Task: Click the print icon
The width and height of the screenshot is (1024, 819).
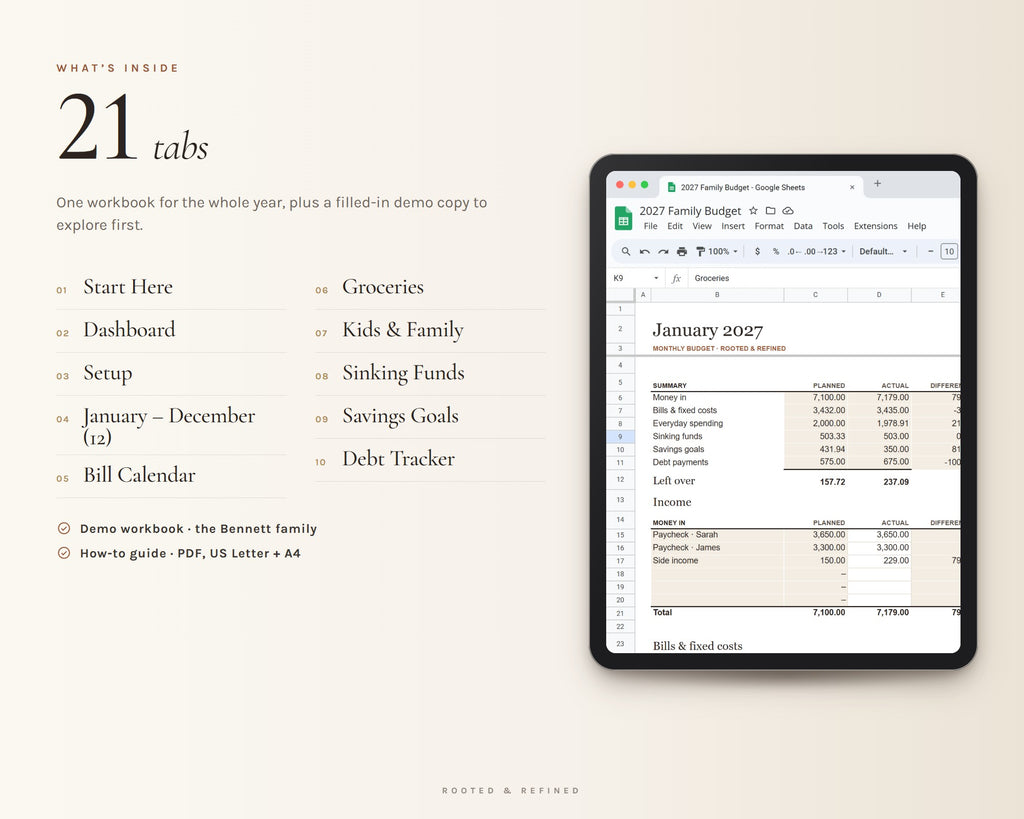Action: click(682, 251)
